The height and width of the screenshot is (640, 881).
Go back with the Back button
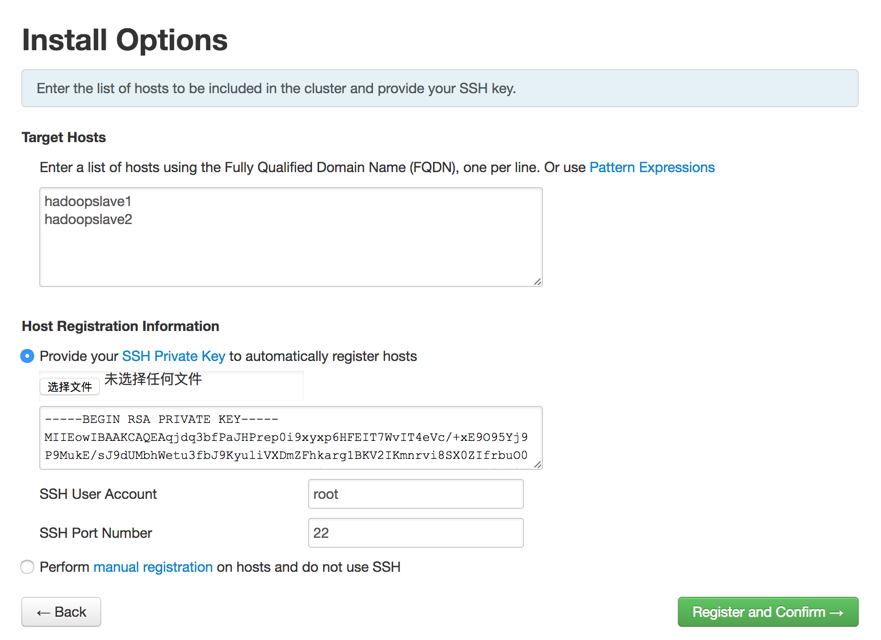click(x=61, y=612)
